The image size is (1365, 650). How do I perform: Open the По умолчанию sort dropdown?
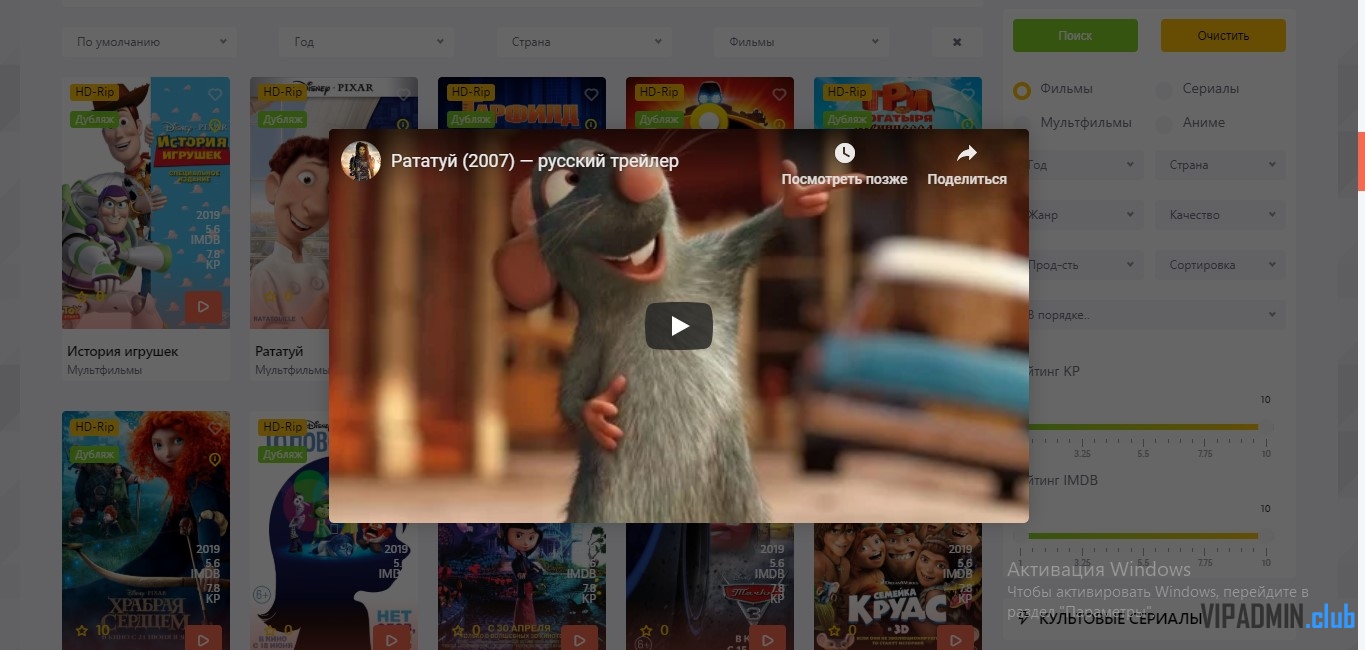coord(150,42)
